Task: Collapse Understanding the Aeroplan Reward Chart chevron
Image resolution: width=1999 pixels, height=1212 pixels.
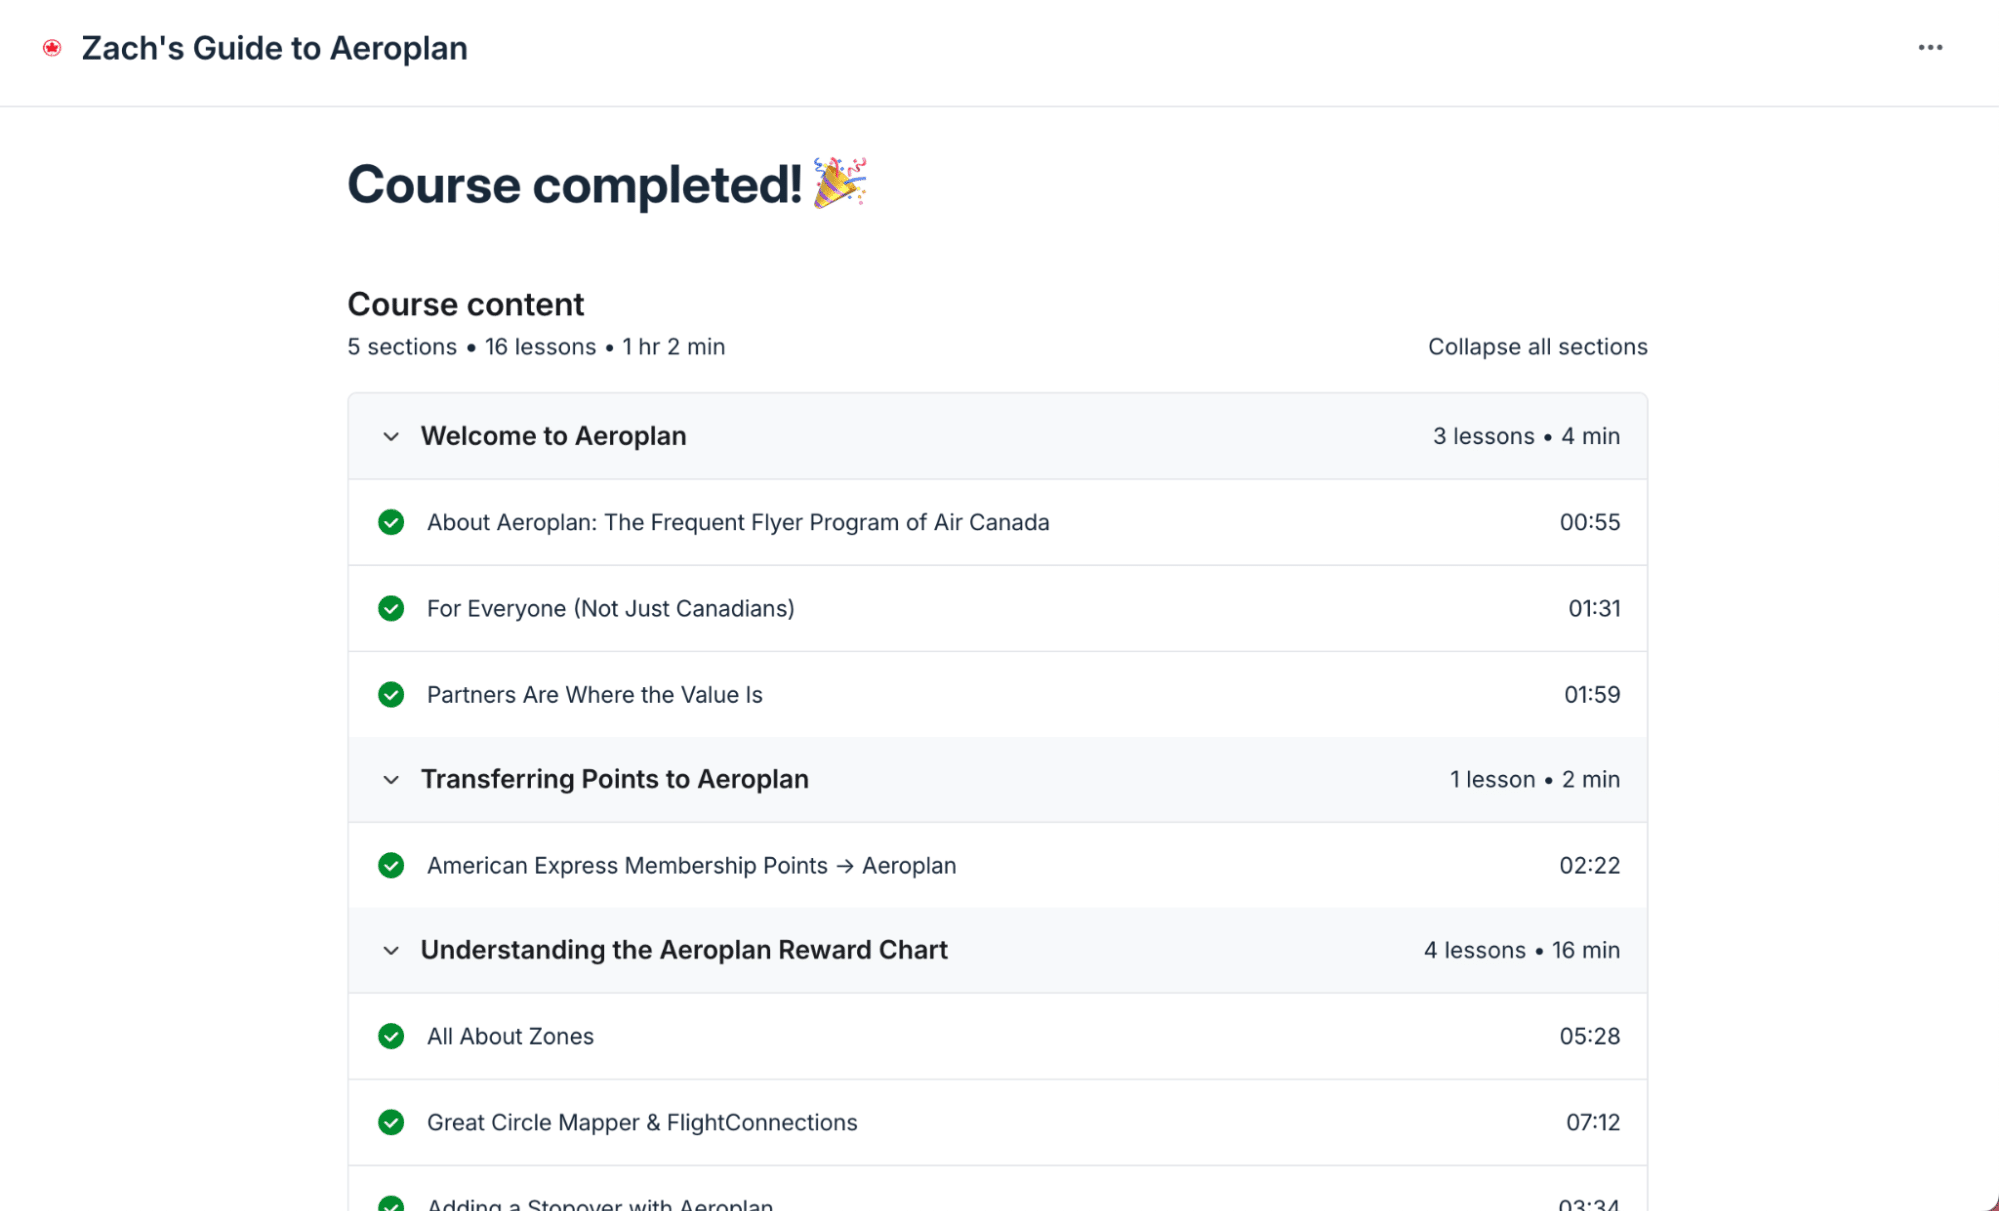Action: click(391, 951)
